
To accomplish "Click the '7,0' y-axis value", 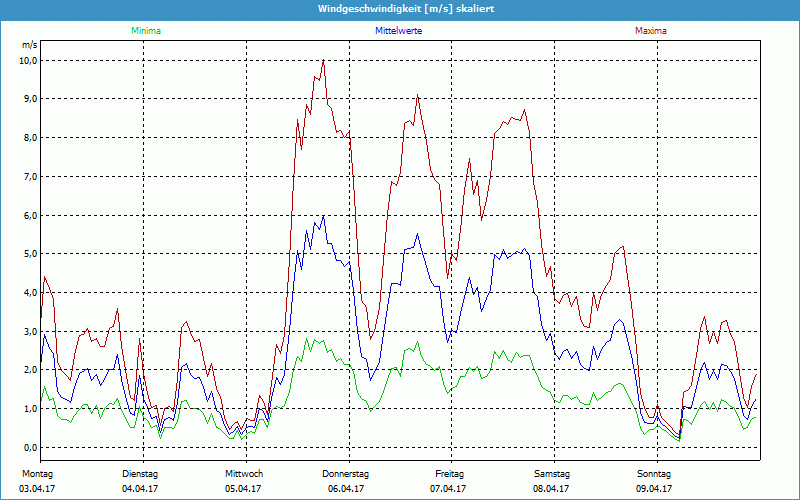I will click(x=31, y=177).
